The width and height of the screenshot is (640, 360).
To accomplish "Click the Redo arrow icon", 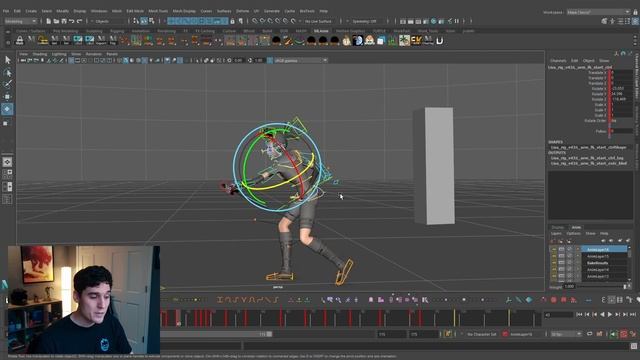I will (80, 21).
